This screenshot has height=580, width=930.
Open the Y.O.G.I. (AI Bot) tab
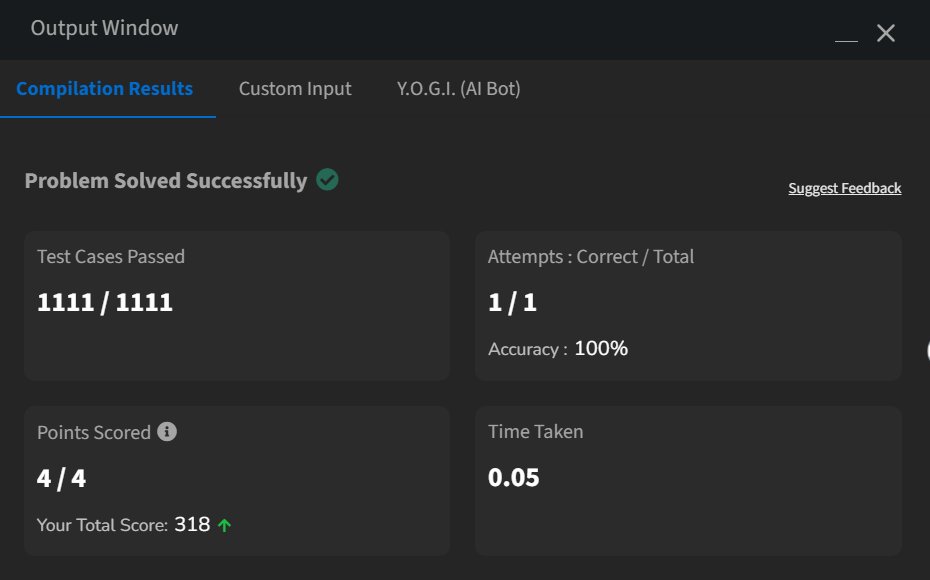(459, 89)
